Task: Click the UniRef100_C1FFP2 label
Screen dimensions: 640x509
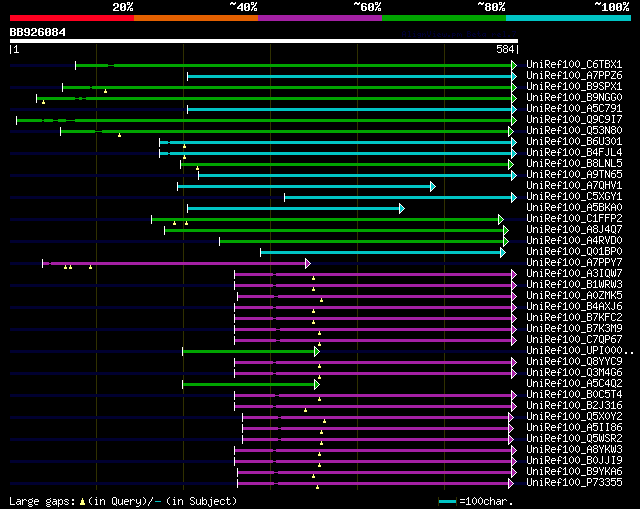Action: coord(574,219)
